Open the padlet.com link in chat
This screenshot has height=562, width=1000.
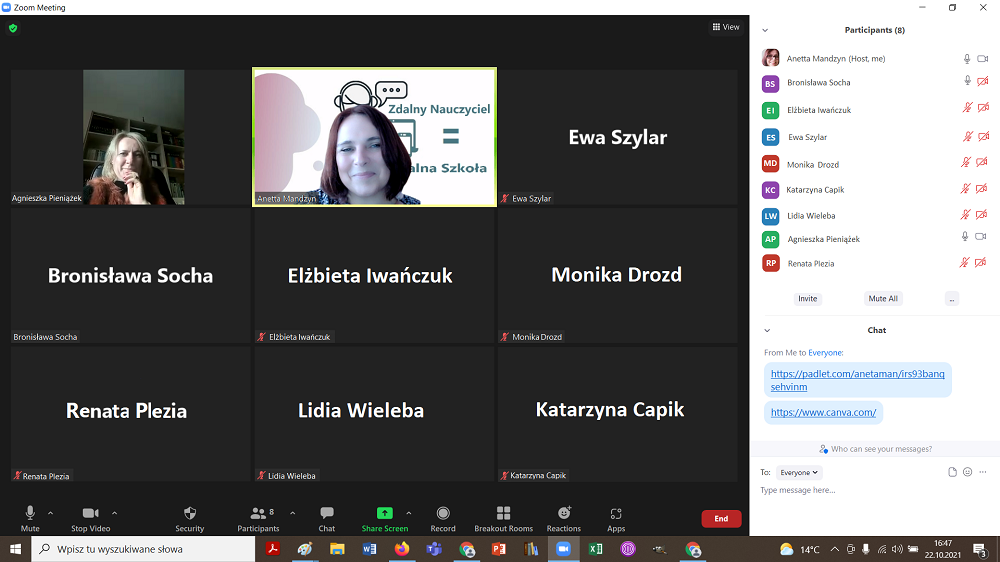(857, 380)
